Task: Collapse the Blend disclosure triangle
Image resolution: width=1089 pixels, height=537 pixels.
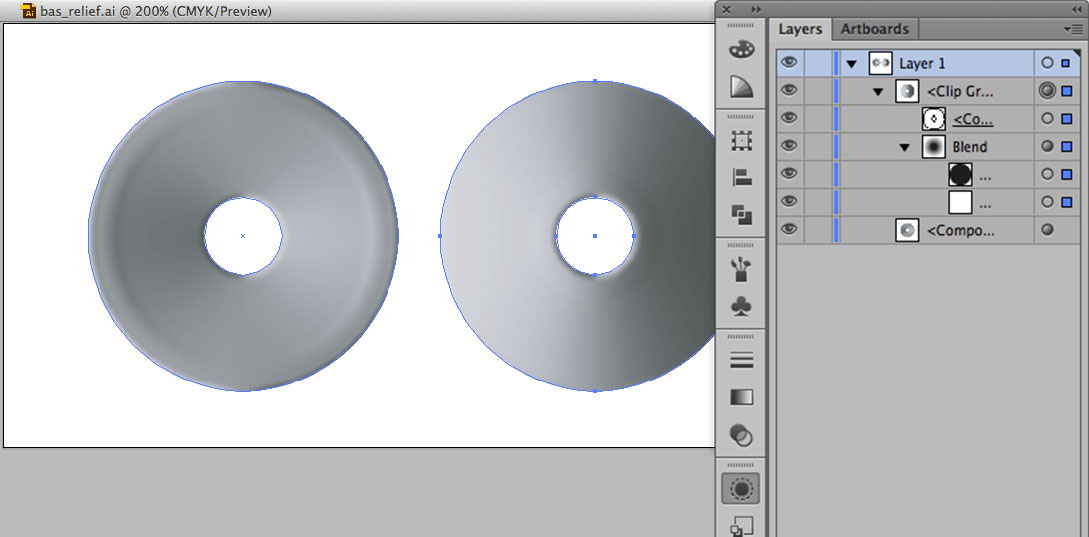Action: (x=904, y=147)
